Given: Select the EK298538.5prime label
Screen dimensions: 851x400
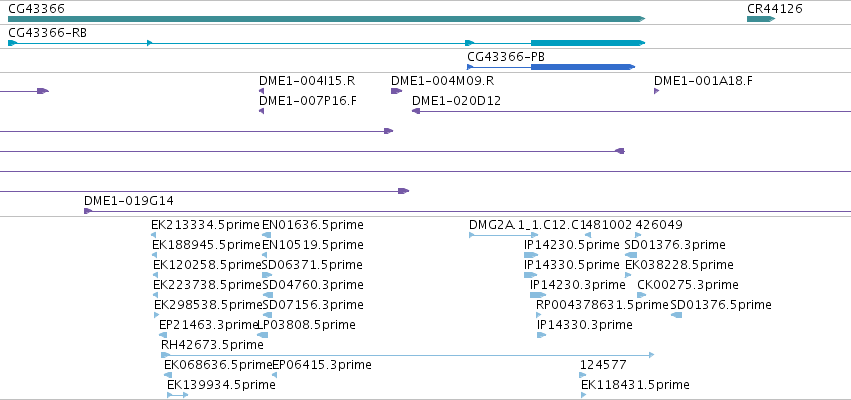Looking at the screenshot, I should point(208,305).
